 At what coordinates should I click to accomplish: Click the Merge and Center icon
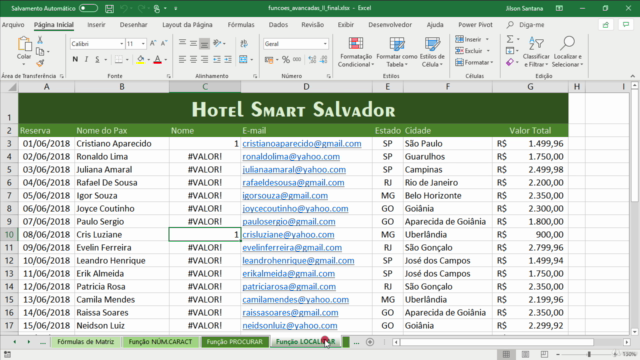coord(243,60)
